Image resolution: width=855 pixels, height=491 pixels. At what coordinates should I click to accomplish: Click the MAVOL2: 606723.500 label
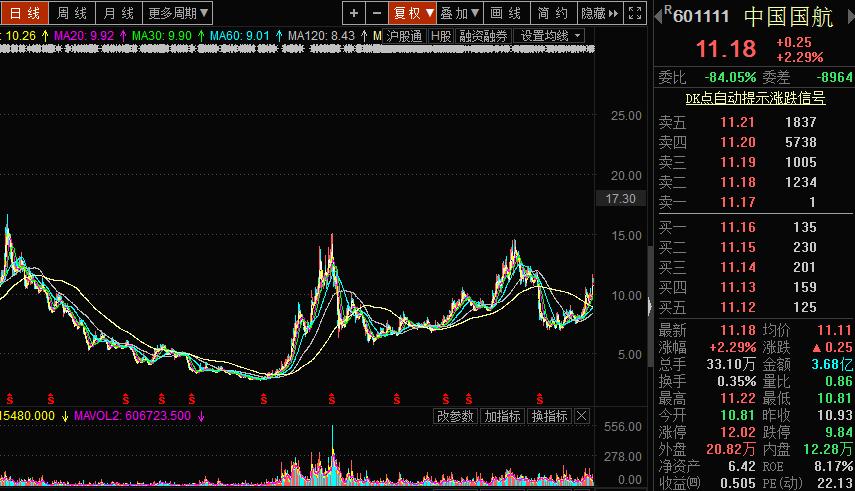pos(133,416)
